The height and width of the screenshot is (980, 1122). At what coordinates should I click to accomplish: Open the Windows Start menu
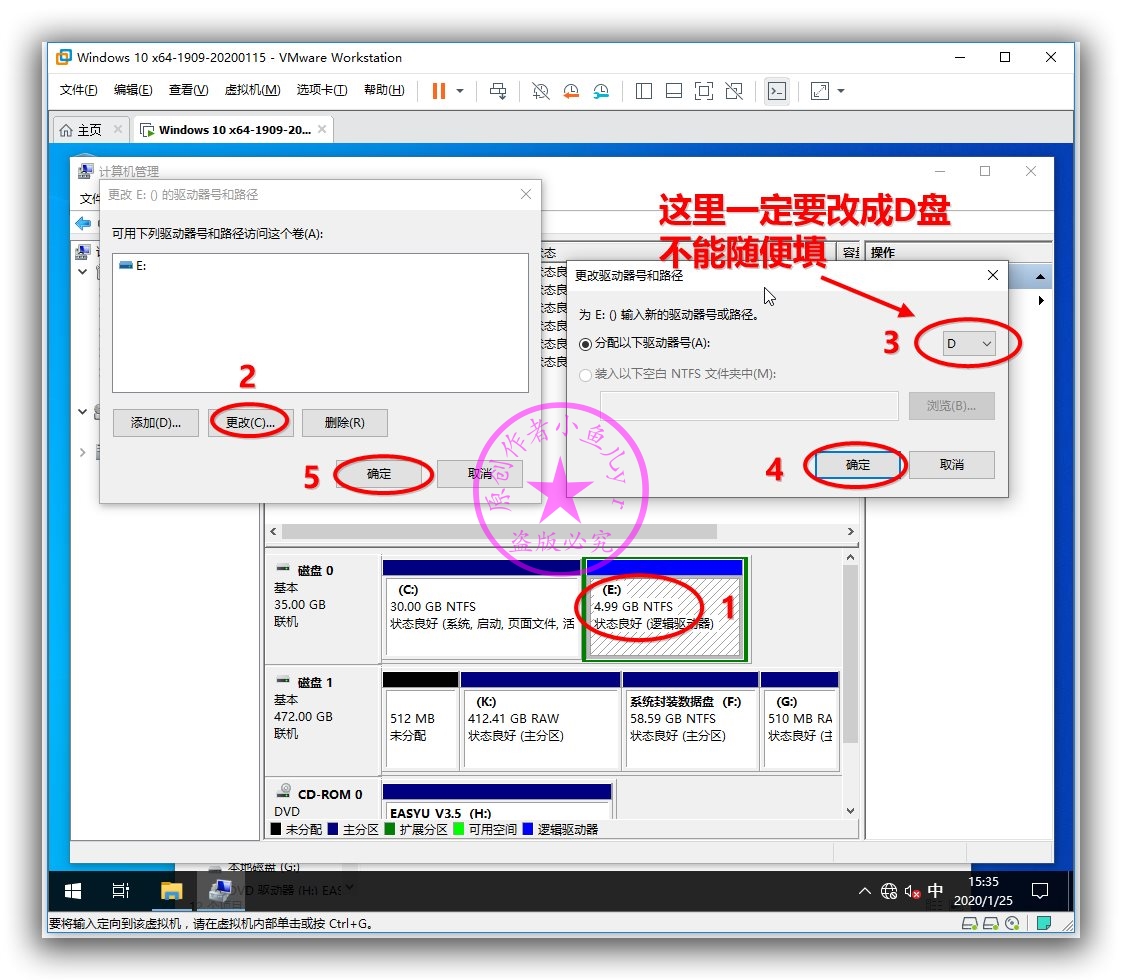coord(73,891)
